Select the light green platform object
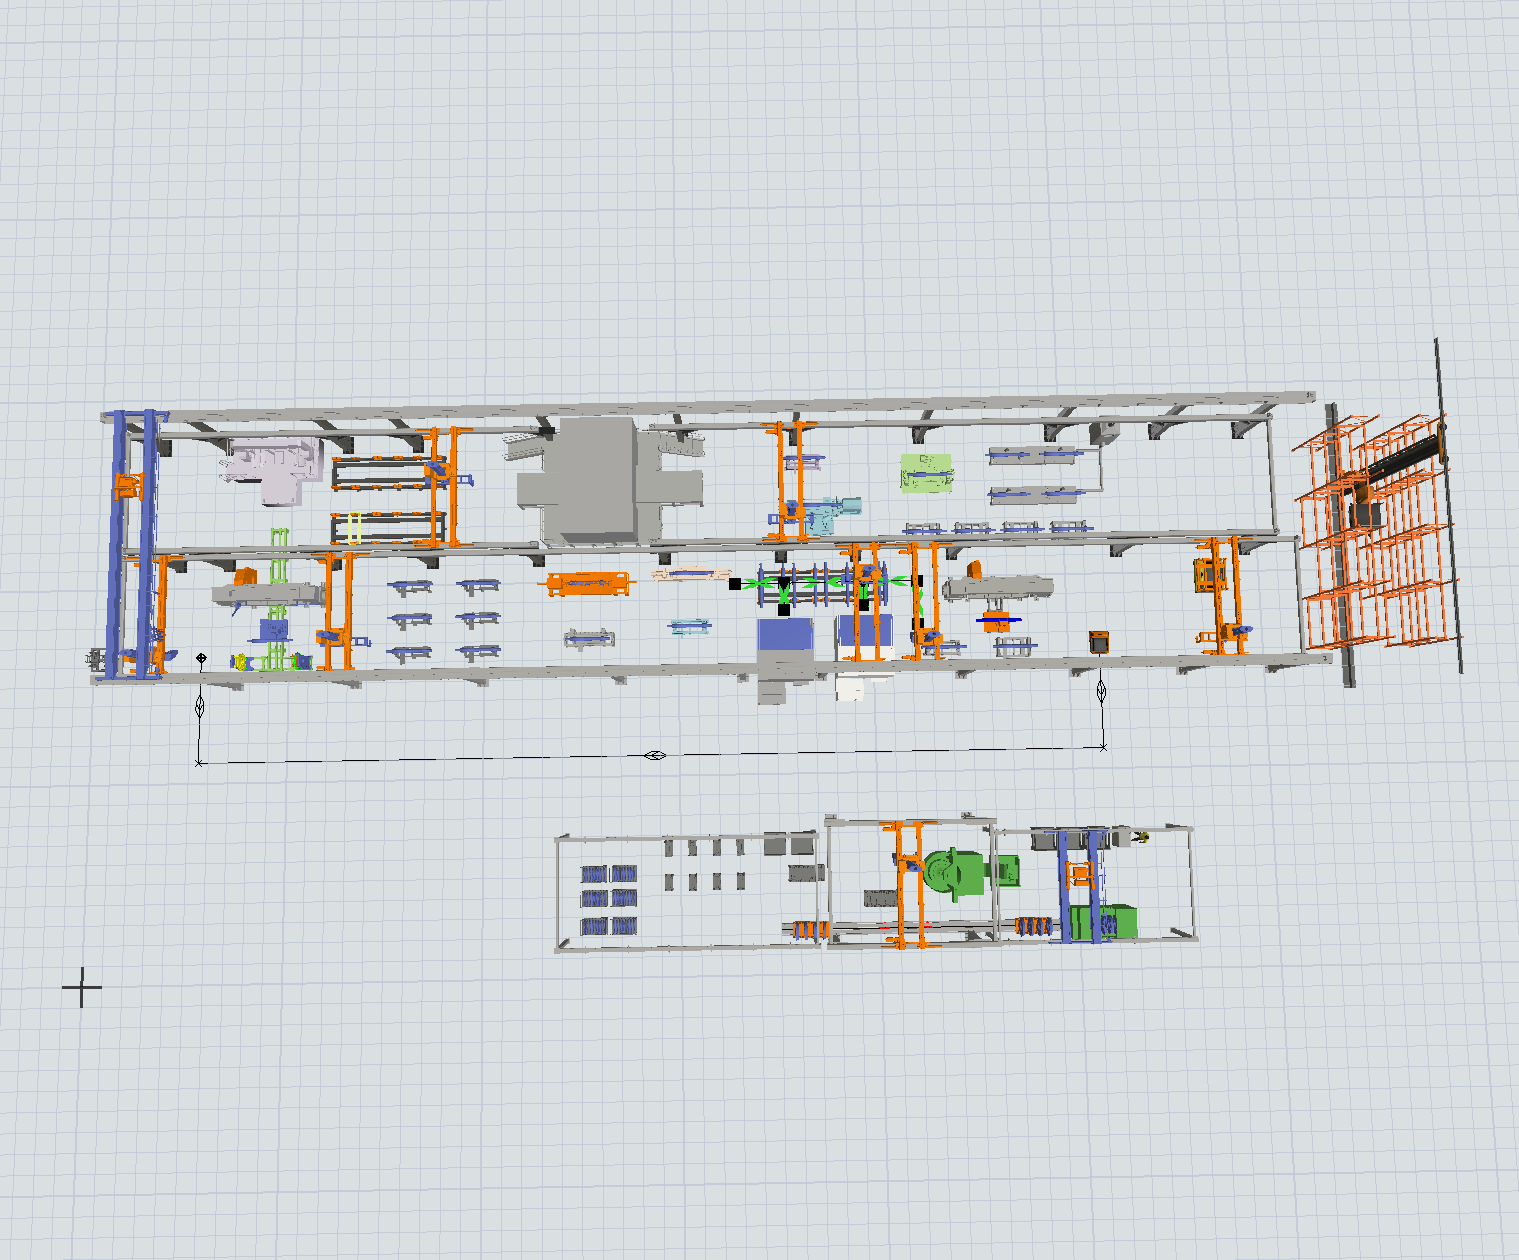This screenshot has width=1519, height=1260. (925, 473)
